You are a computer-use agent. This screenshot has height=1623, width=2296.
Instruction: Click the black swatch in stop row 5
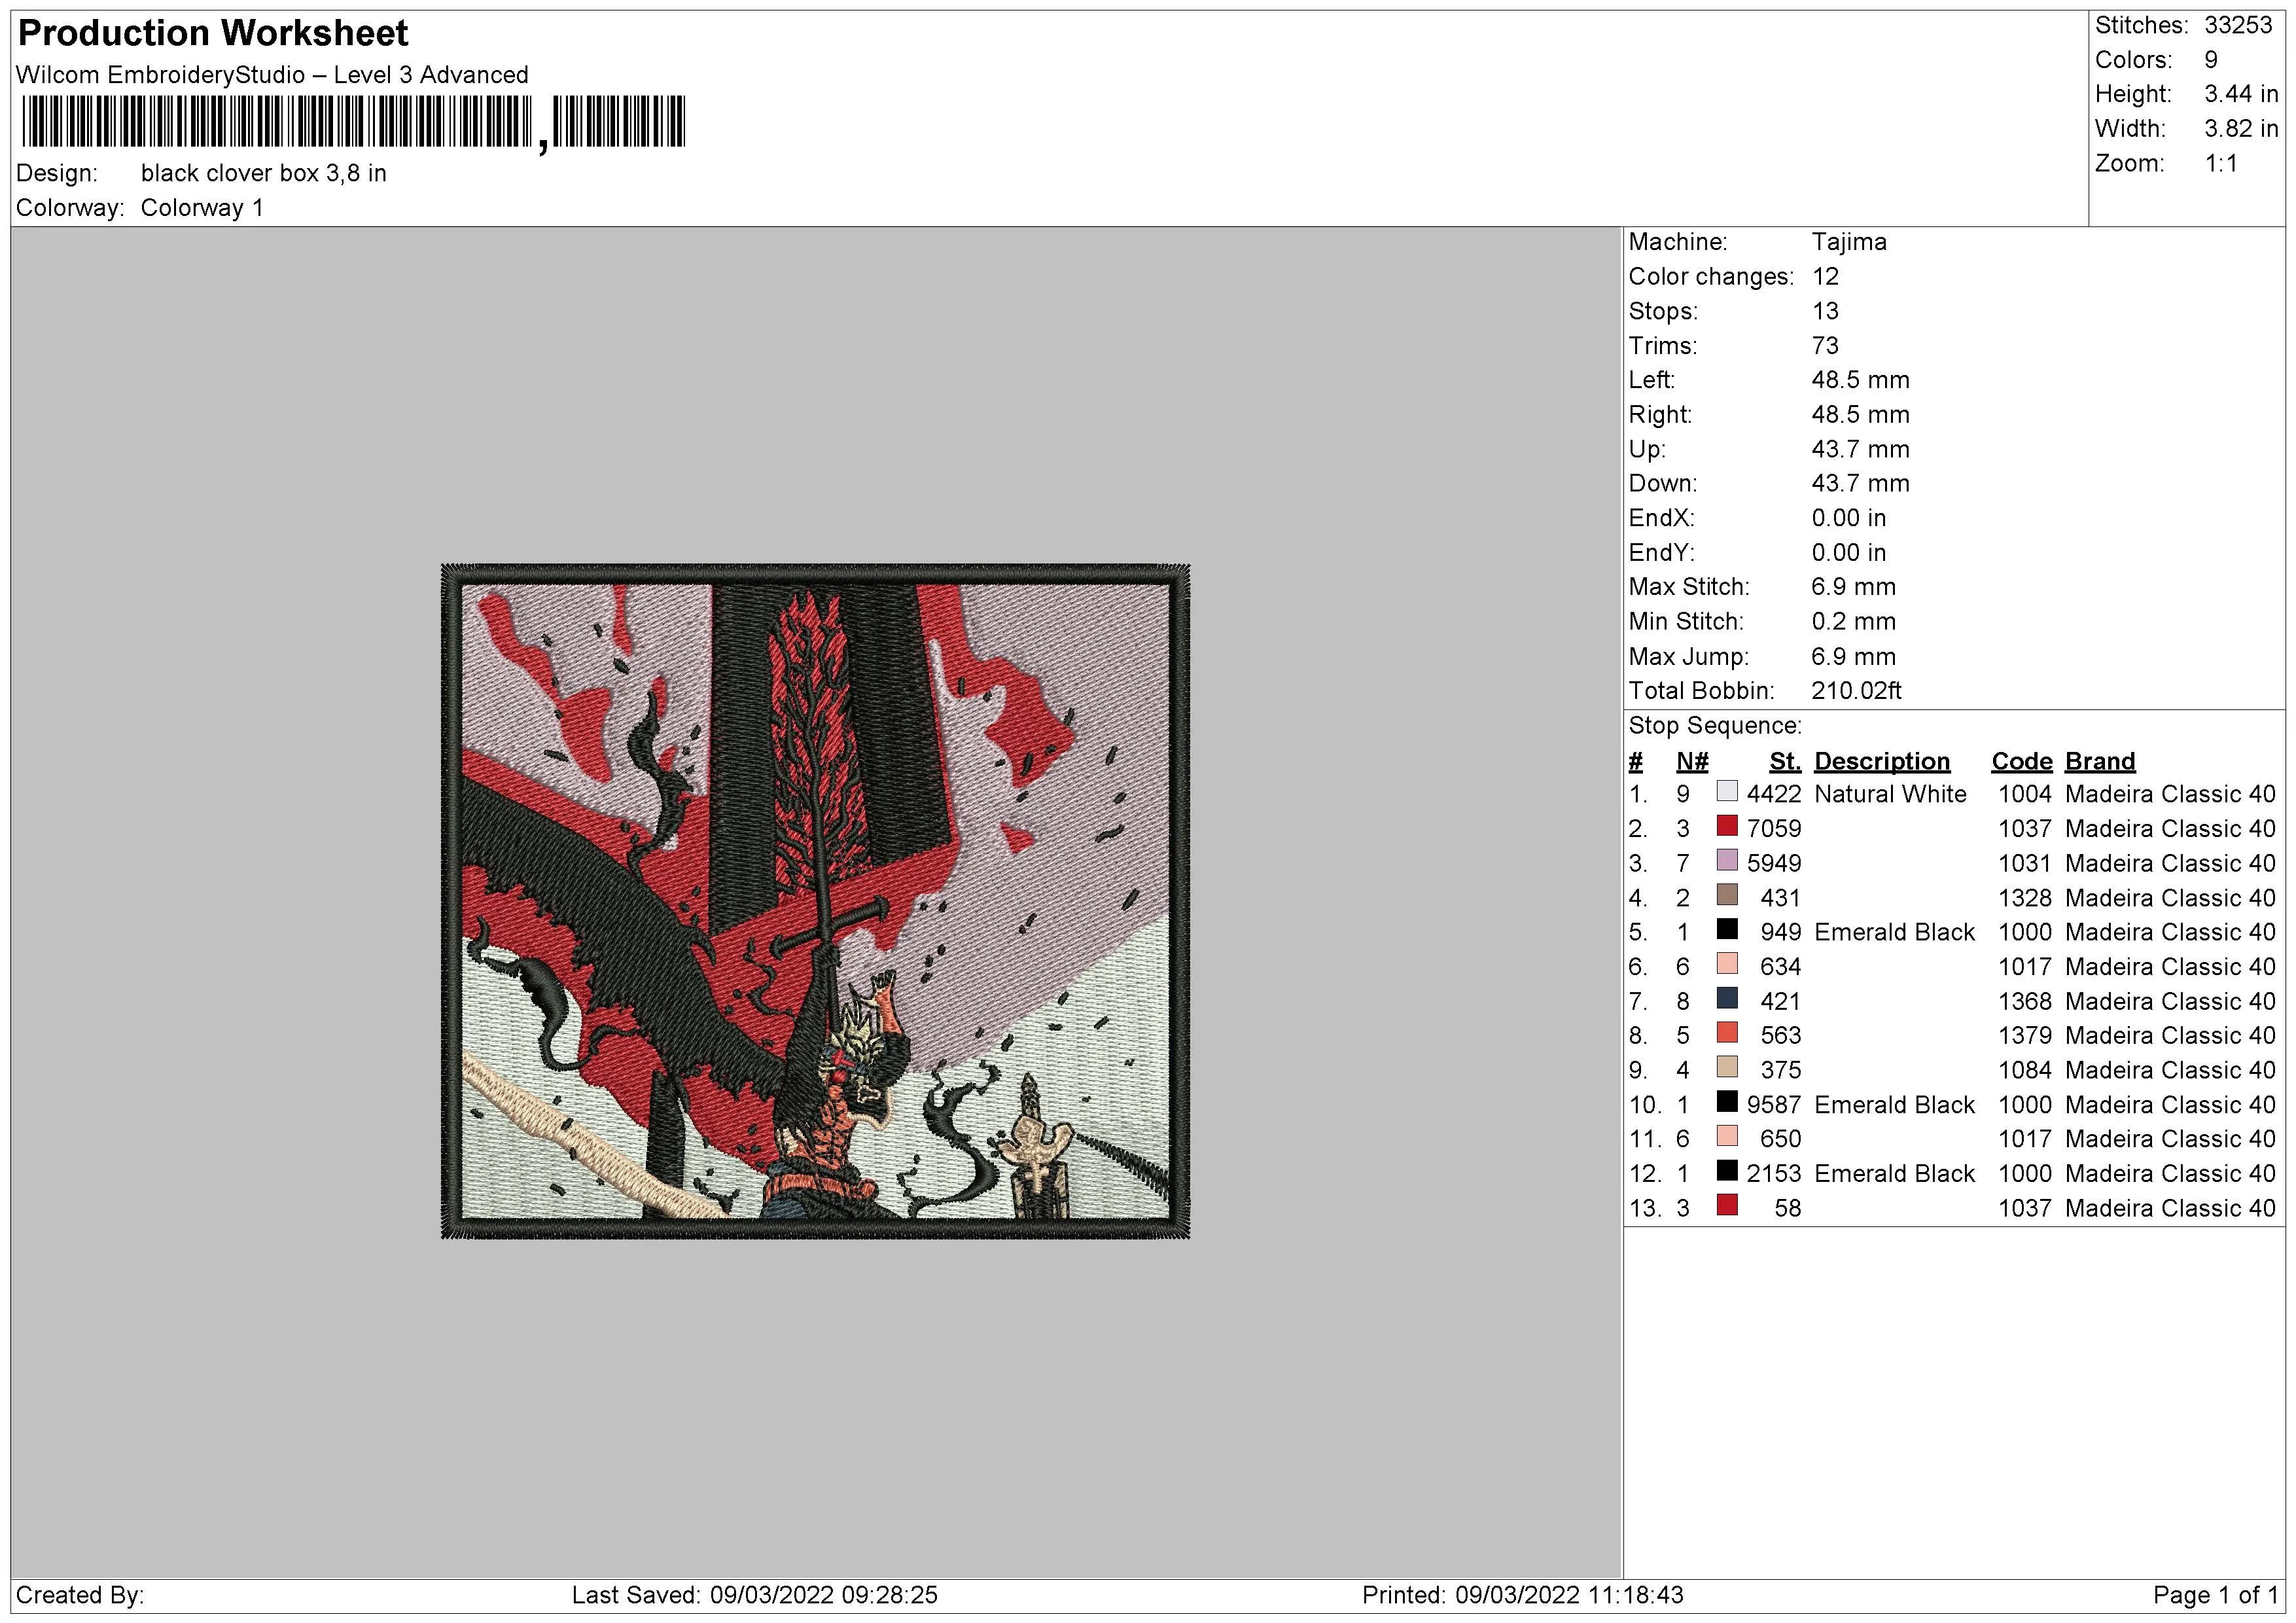coord(1727,930)
